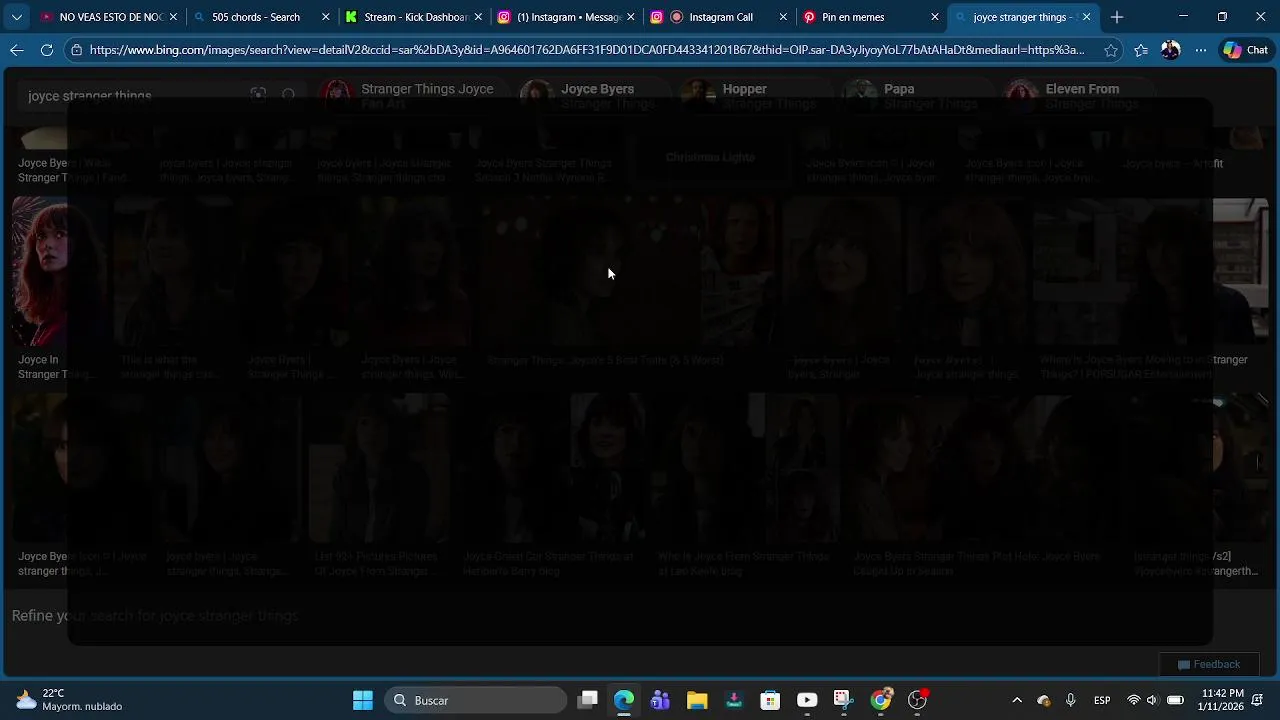Change the ESP input language
The width and height of the screenshot is (1280, 720).
click(x=1102, y=700)
